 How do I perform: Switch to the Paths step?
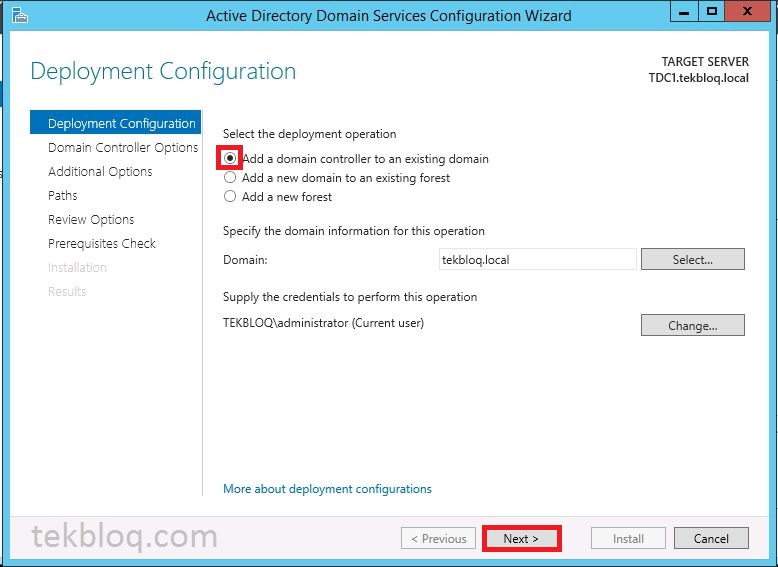pyautogui.click(x=63, y=195)
